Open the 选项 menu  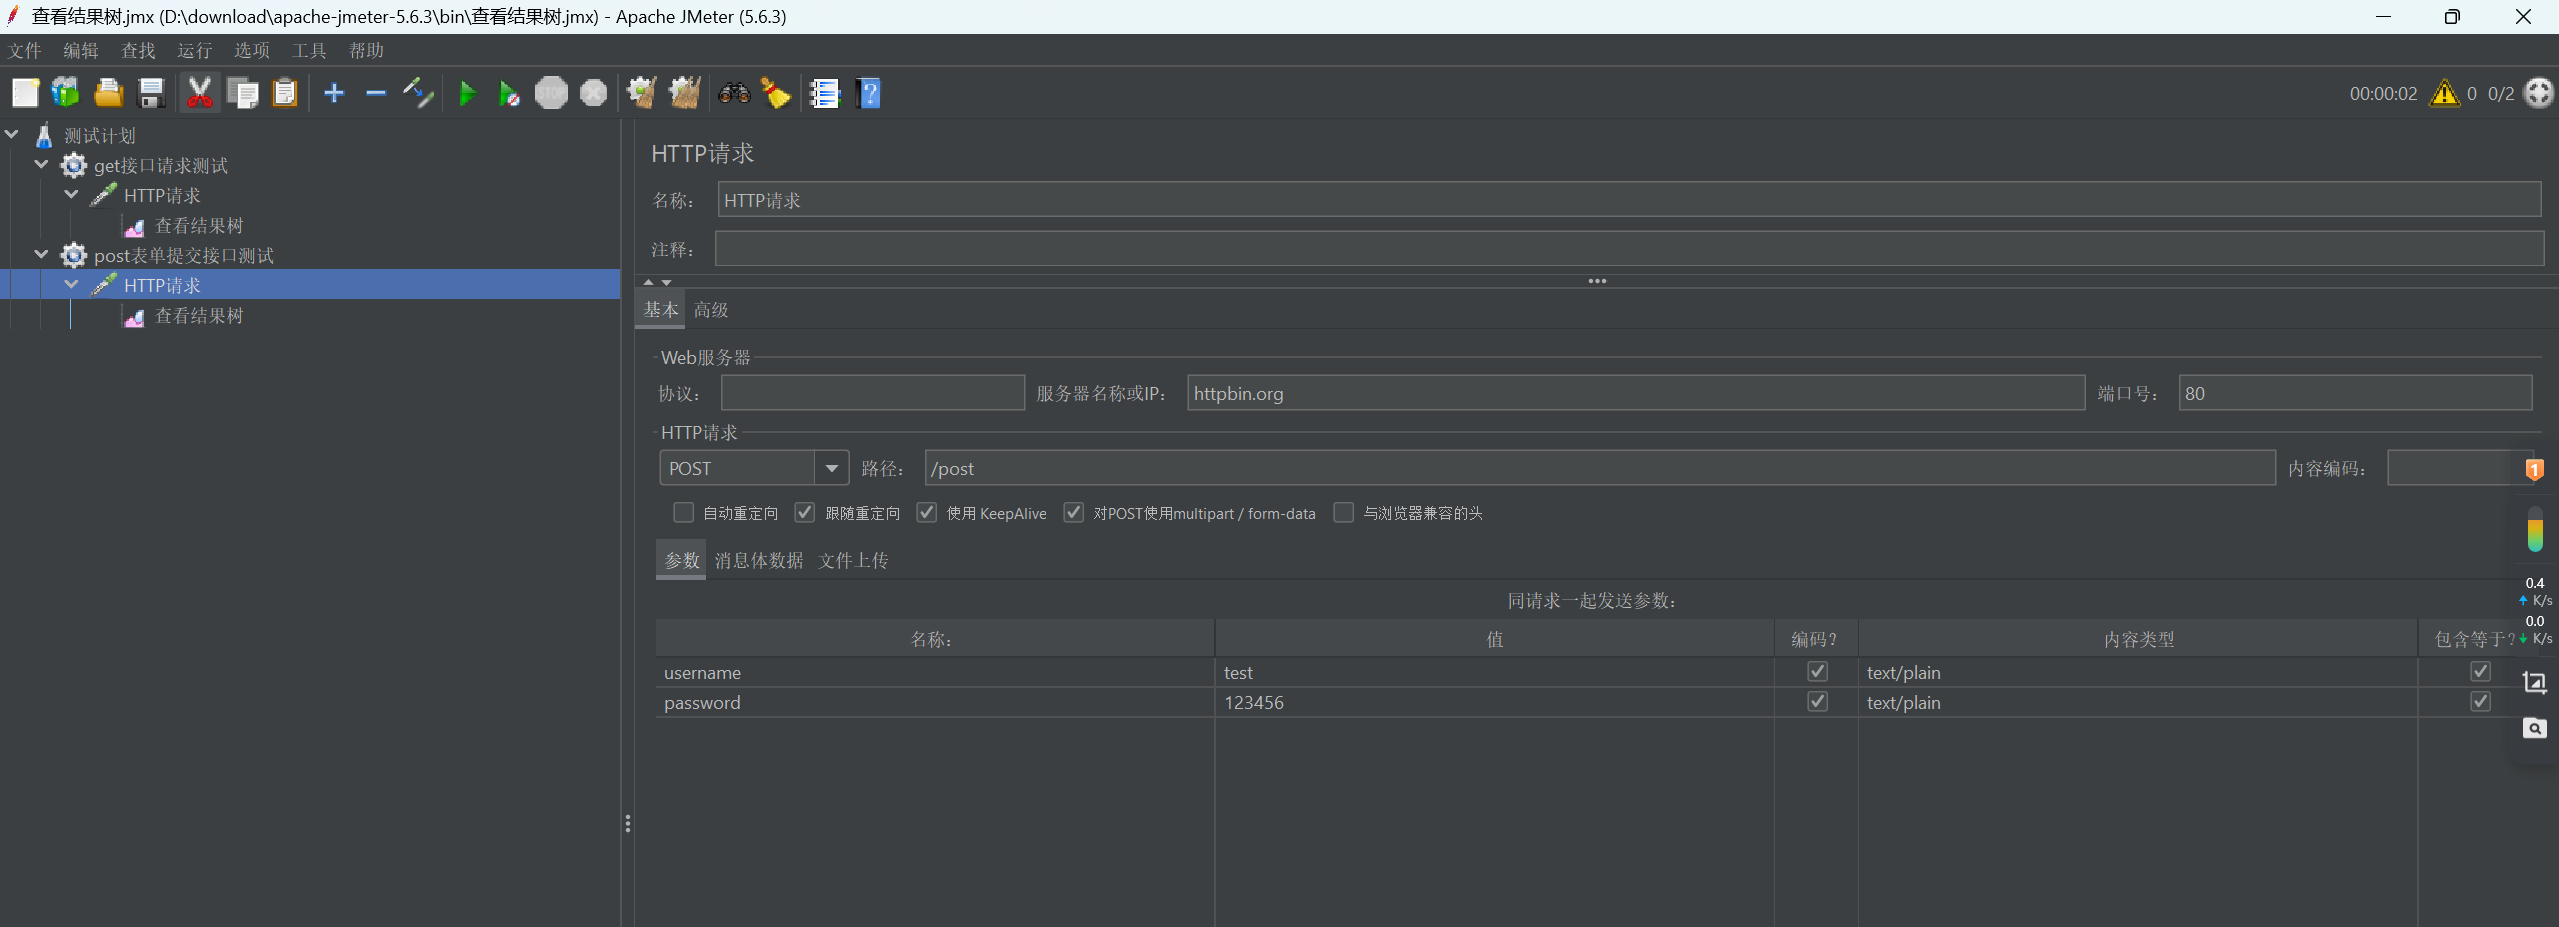coord(252,50)
